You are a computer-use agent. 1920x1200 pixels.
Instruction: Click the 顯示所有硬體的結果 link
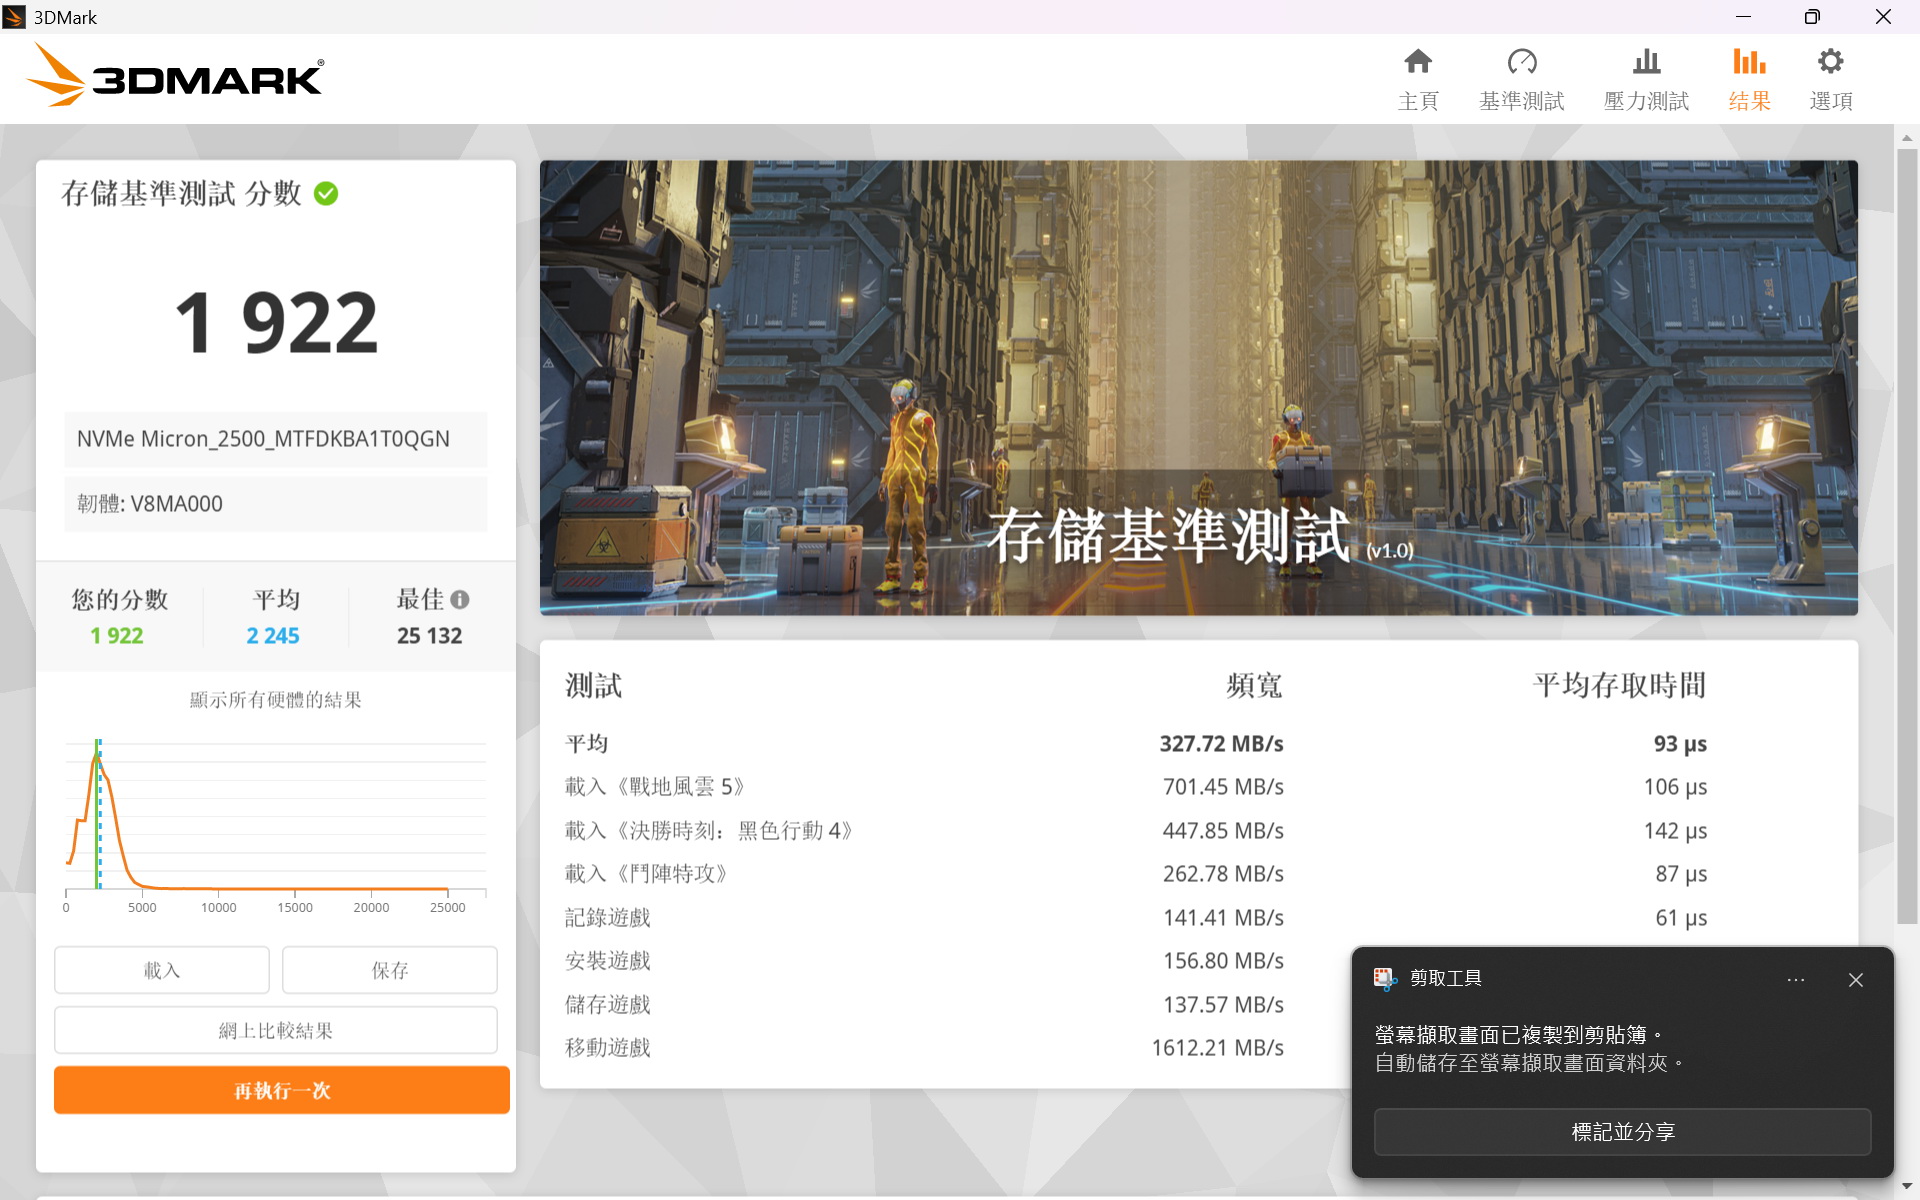click(x=276, y=700)
